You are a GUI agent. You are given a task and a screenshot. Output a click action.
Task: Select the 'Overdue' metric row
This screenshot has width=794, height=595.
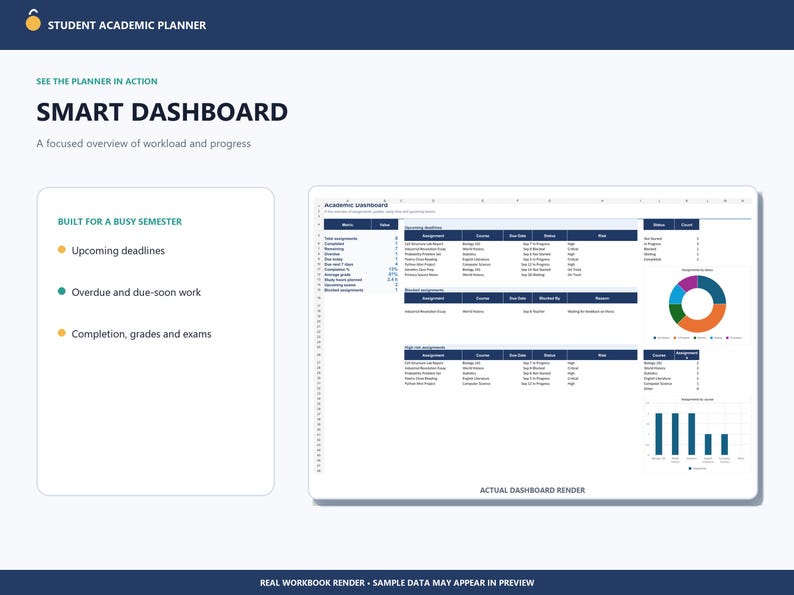pyautogui.click(x=361, y=254)
